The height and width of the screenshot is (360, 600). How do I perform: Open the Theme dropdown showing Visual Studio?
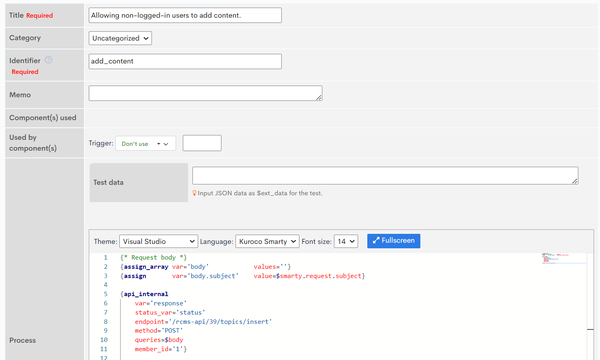coord(158,241)
